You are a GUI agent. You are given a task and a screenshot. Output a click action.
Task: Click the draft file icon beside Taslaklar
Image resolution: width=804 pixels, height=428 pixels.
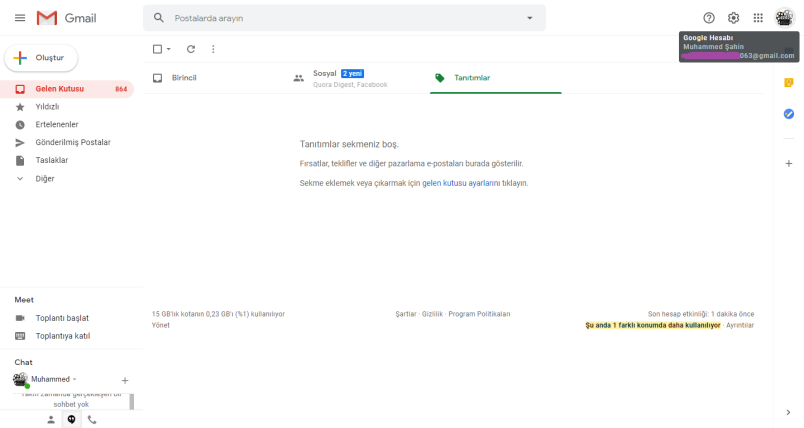(x=20, y=161)
